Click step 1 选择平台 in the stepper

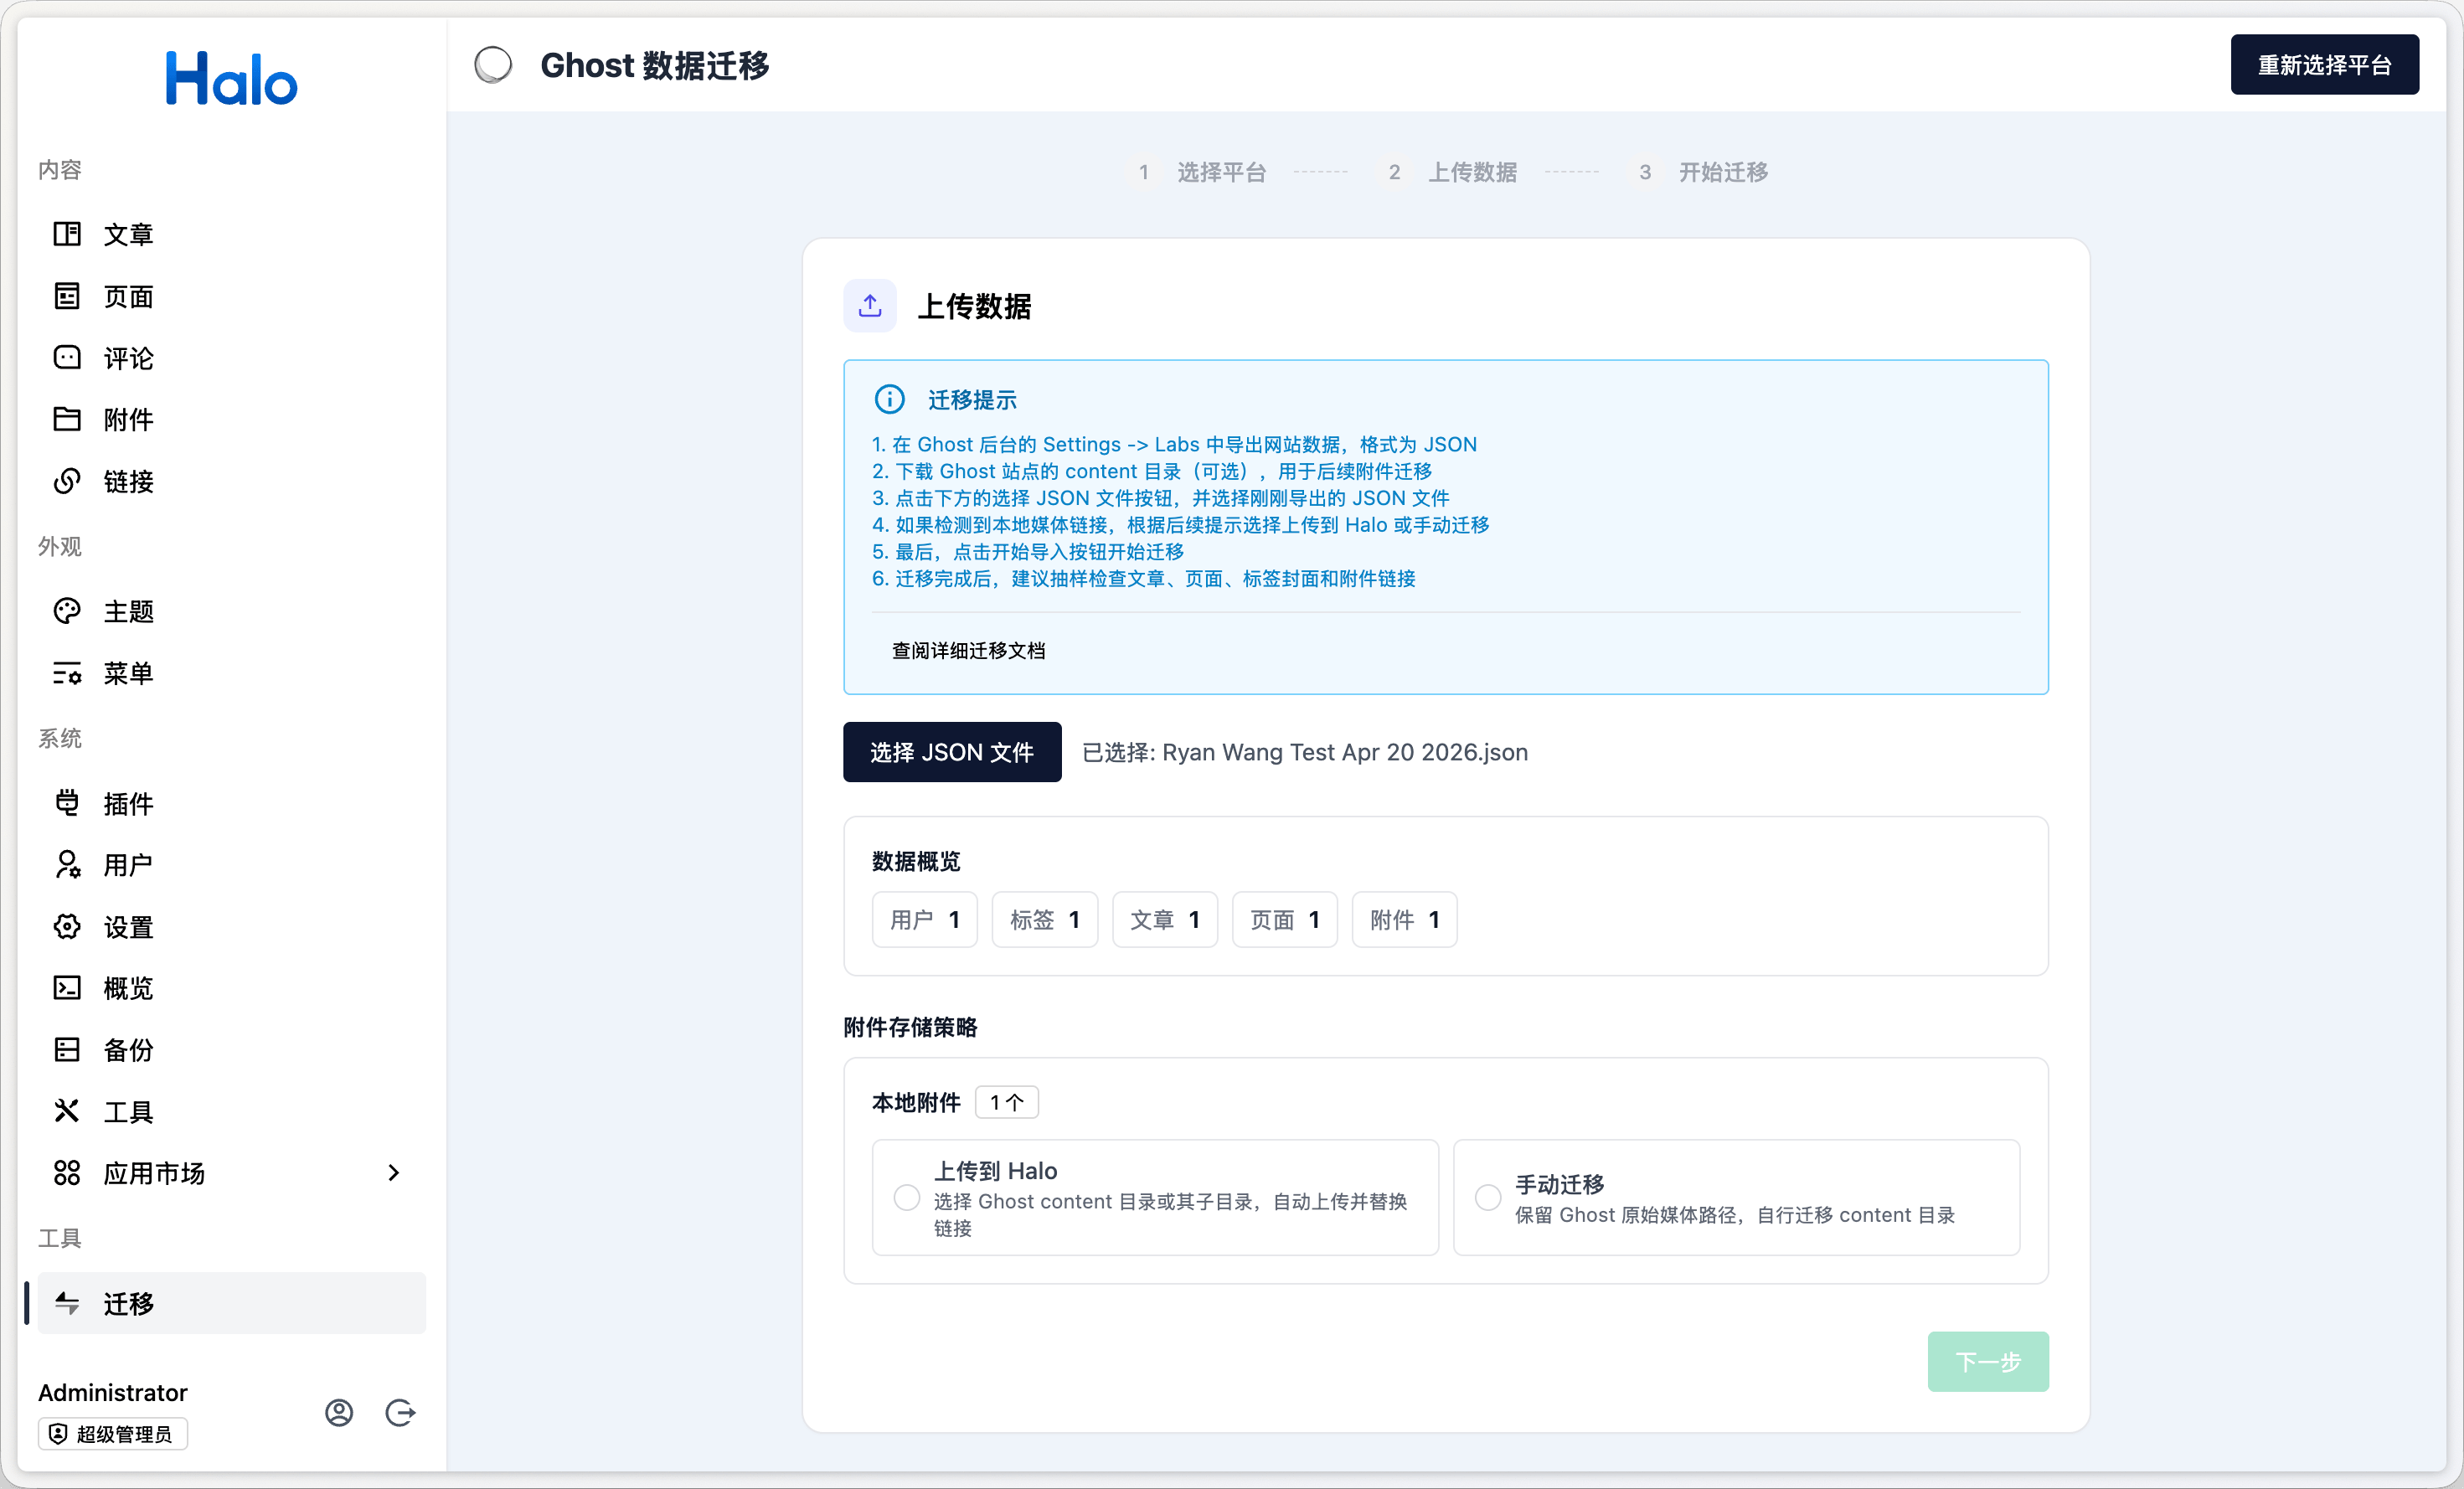(1220, 173)
